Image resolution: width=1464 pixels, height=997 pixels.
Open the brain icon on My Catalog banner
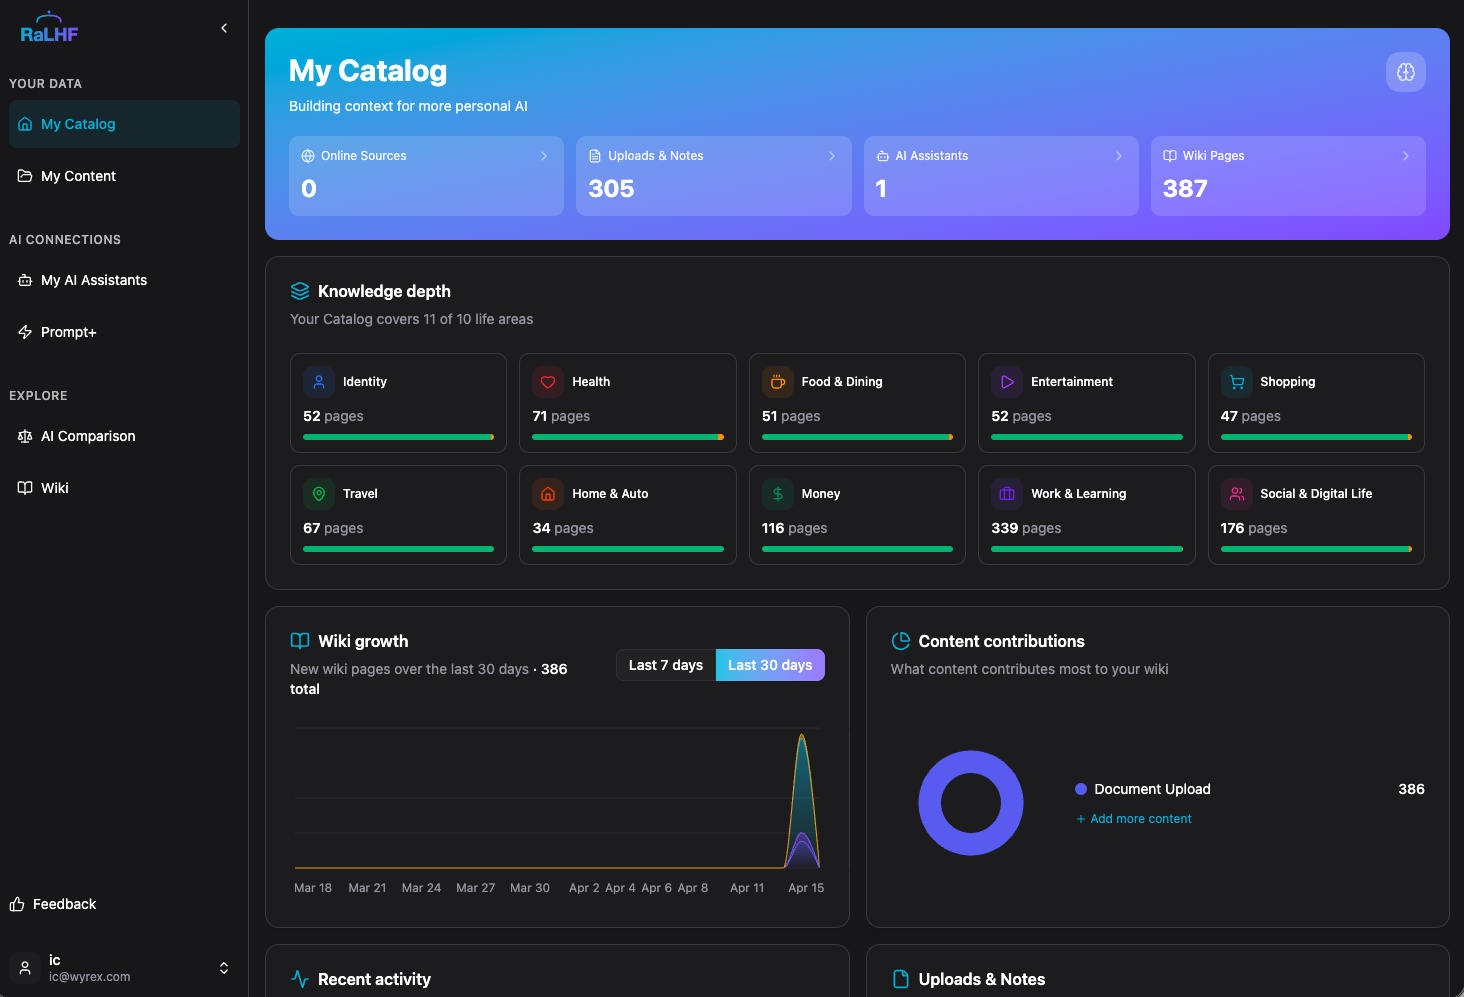coord(1405,71)
